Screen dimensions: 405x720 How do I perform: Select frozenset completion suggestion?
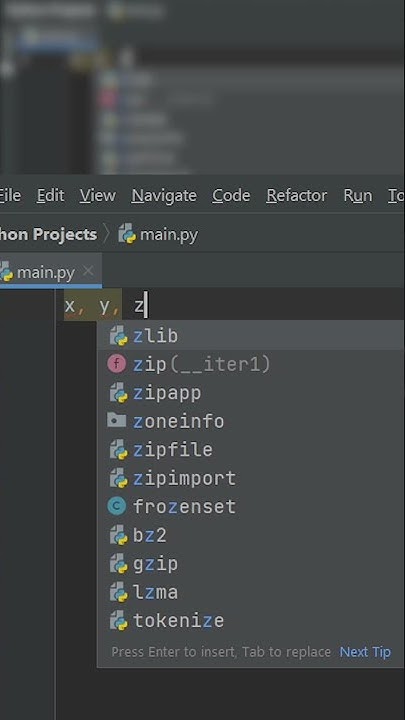point(251,506)
